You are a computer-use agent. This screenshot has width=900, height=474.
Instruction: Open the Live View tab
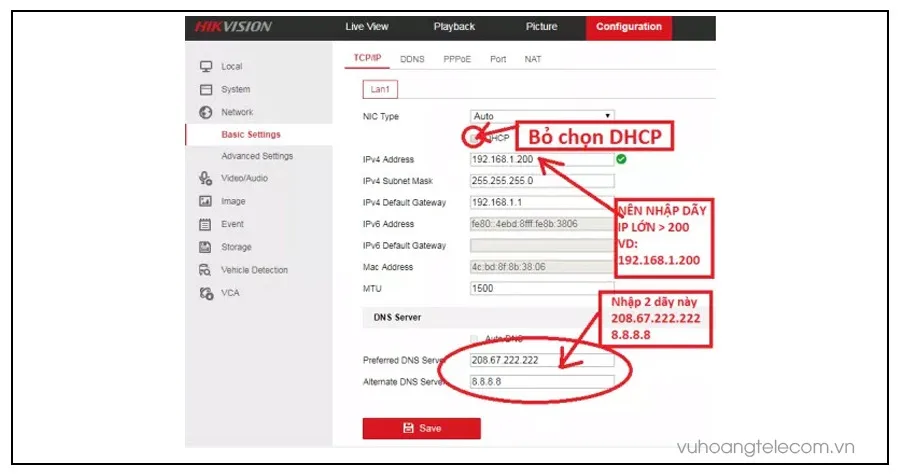pos(367,26)
